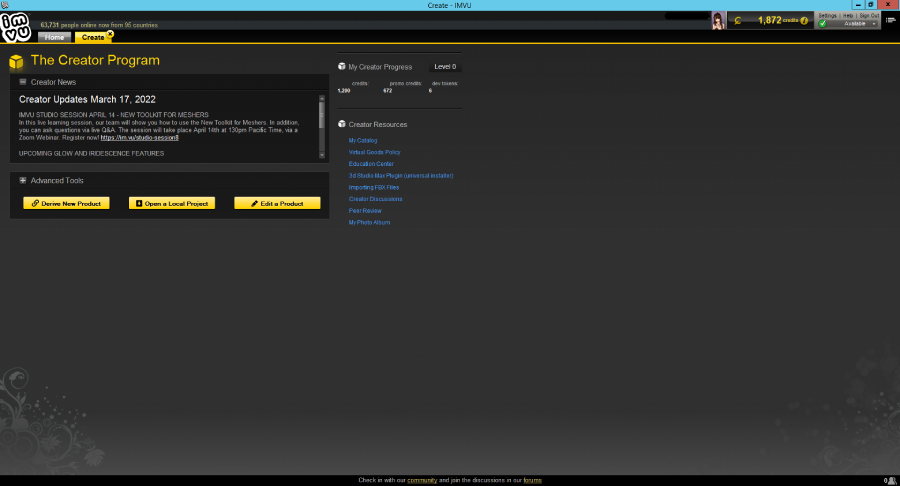Screen dimensions: 900x486
Task: Select the Create tab
Action: coord(92,37)
